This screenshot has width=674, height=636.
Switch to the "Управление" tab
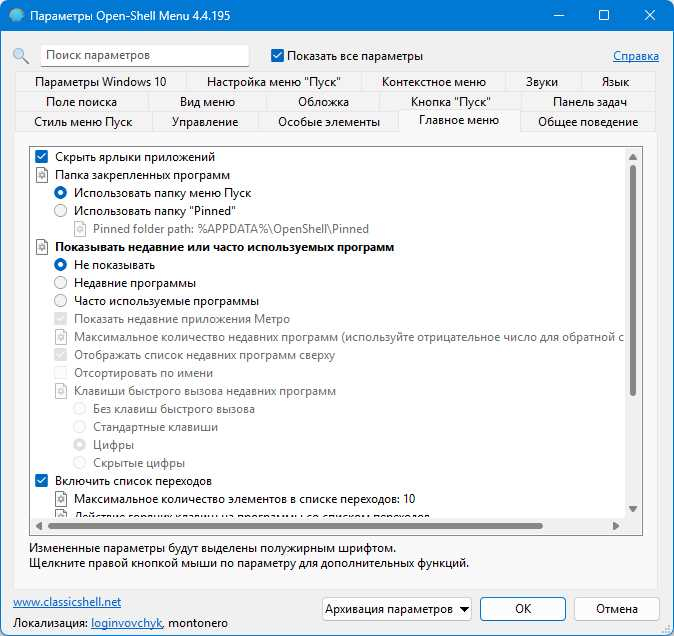point(205,122)
